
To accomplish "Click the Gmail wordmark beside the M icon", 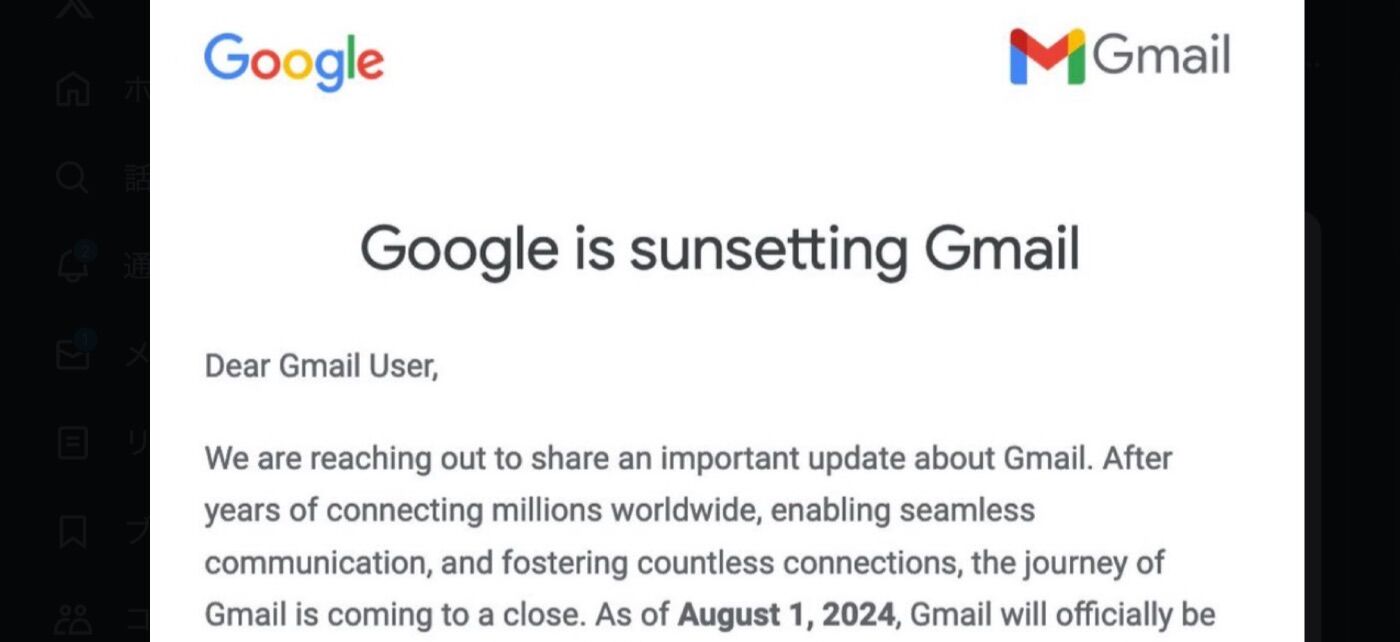I will [1161, 53].
